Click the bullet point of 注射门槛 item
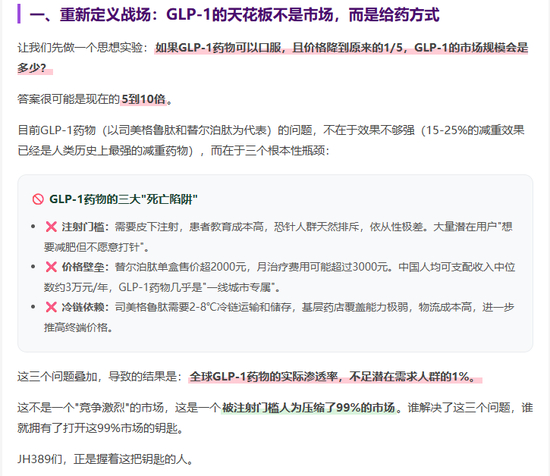Viewport: 550px width, 476px height. click(x=33, y=227)
